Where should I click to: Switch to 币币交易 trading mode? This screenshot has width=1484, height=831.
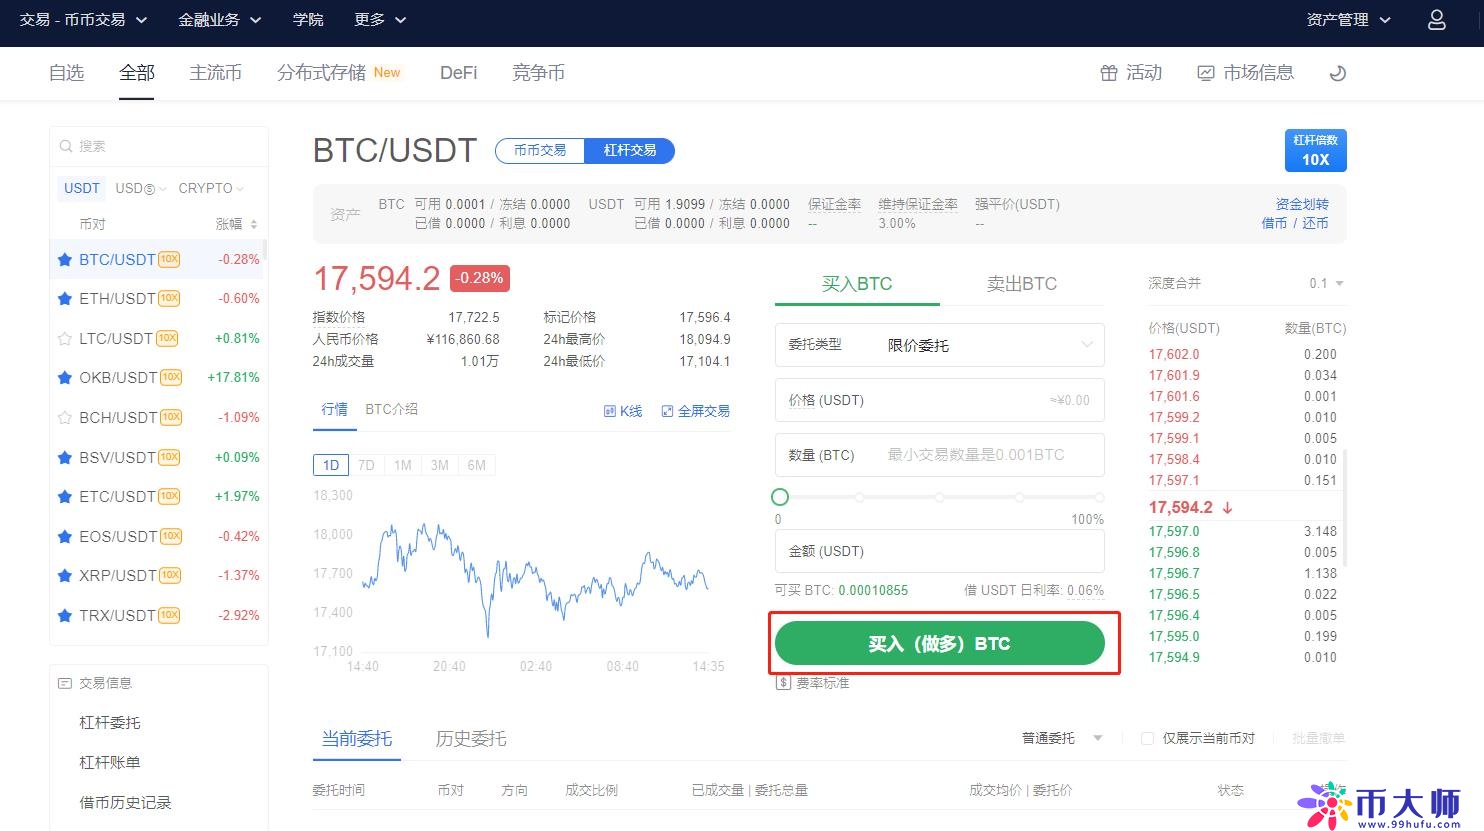tap(540, 151)
